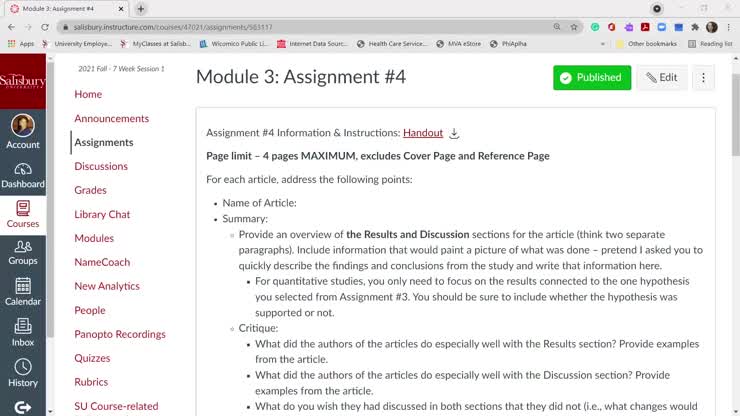Open Reading list
The width and height of the screenshot is (740, 416).
[710, 44]
